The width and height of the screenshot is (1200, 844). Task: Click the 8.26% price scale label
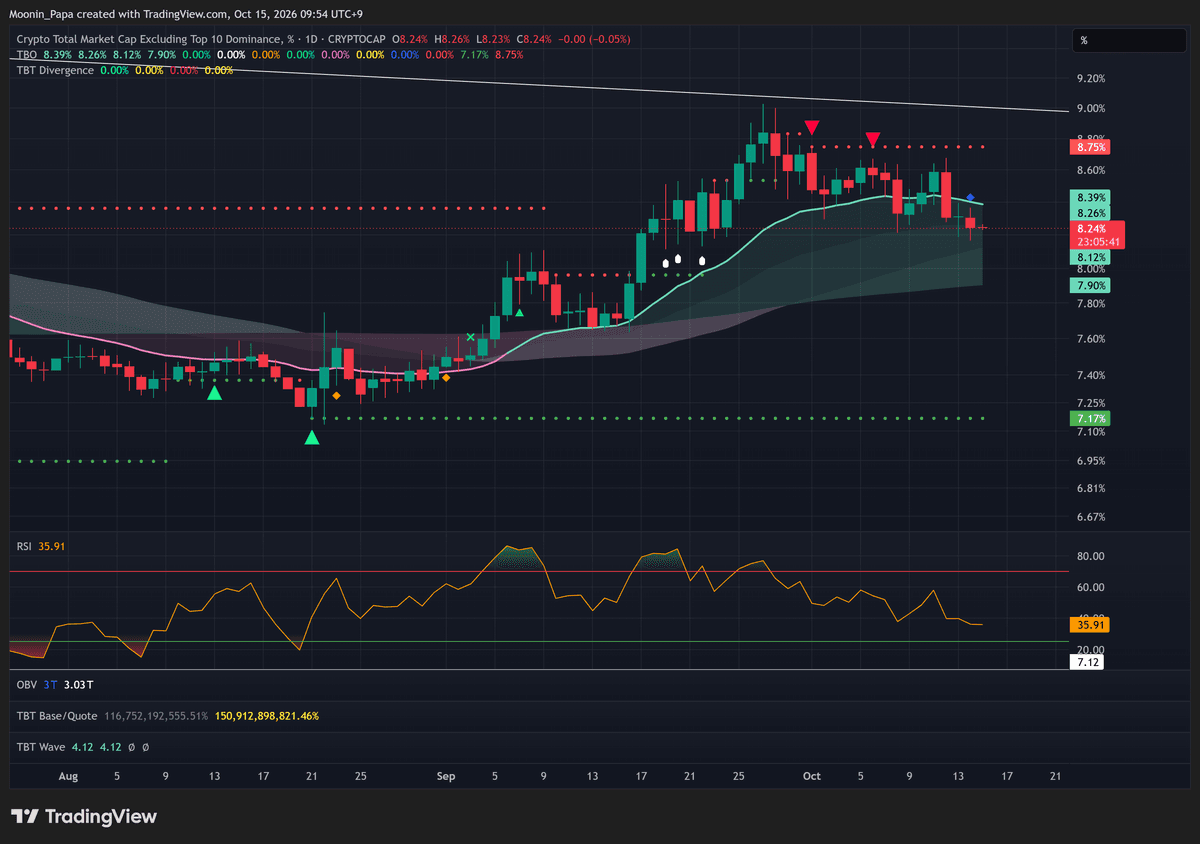coord(1089,213)
